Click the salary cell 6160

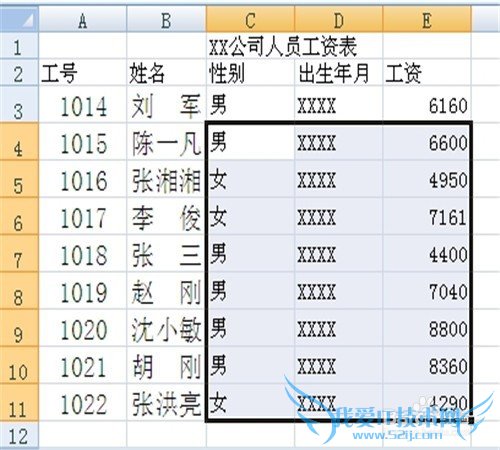tap(427, 104)
